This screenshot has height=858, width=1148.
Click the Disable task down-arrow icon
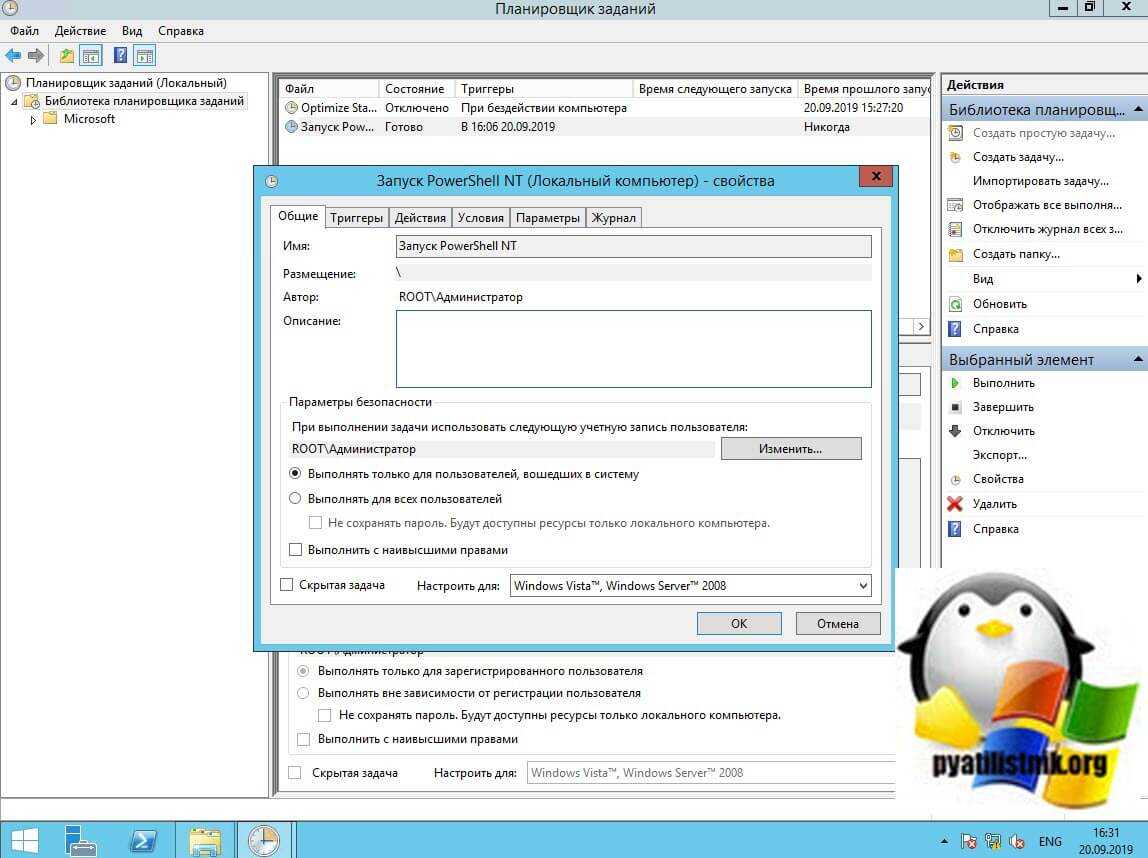click(955, 431)
